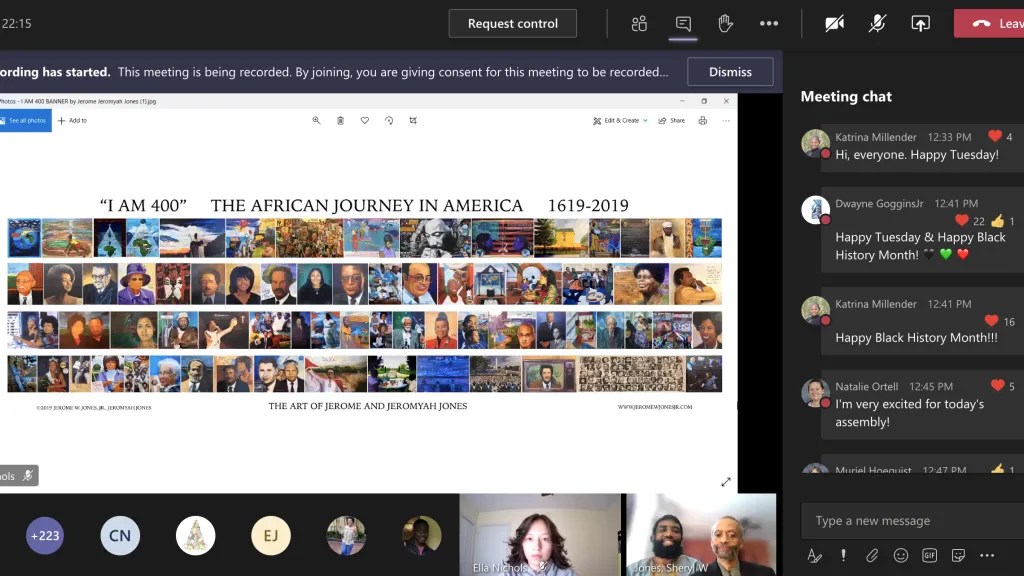Expand shared screen to full view
This screenshot has width=1024, height=576.
726,482
